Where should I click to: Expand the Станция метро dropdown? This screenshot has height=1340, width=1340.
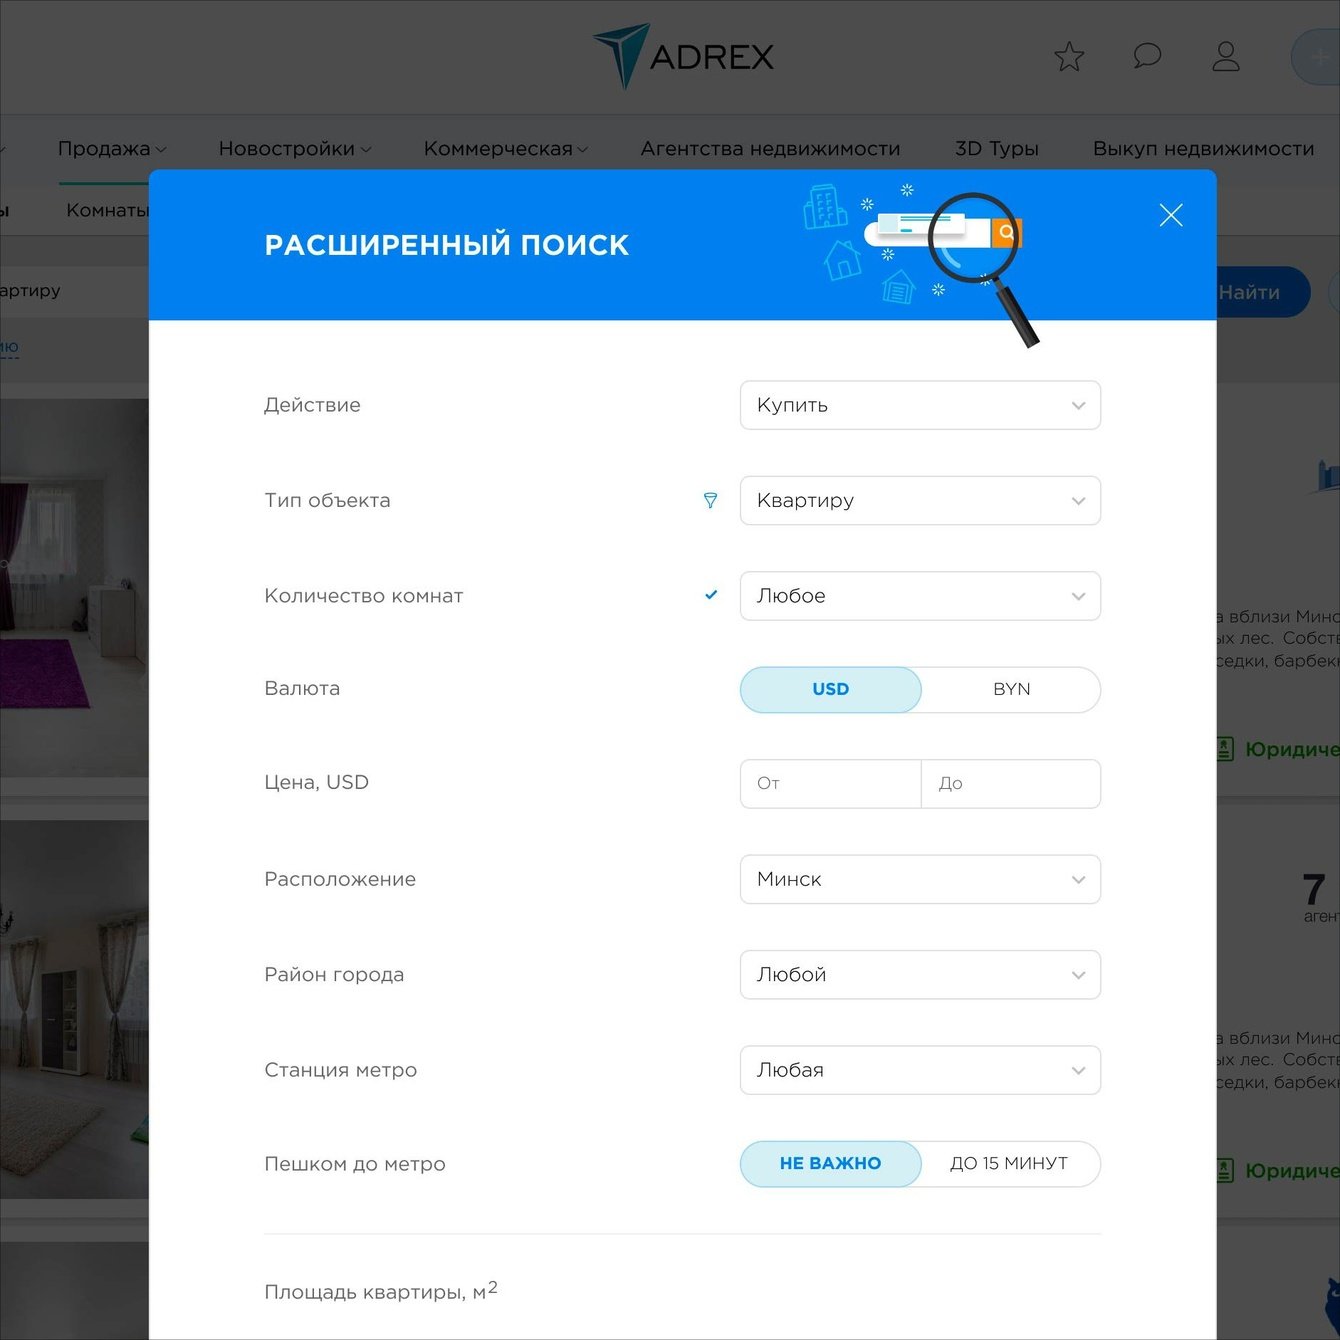click(x=920, y=1070)
